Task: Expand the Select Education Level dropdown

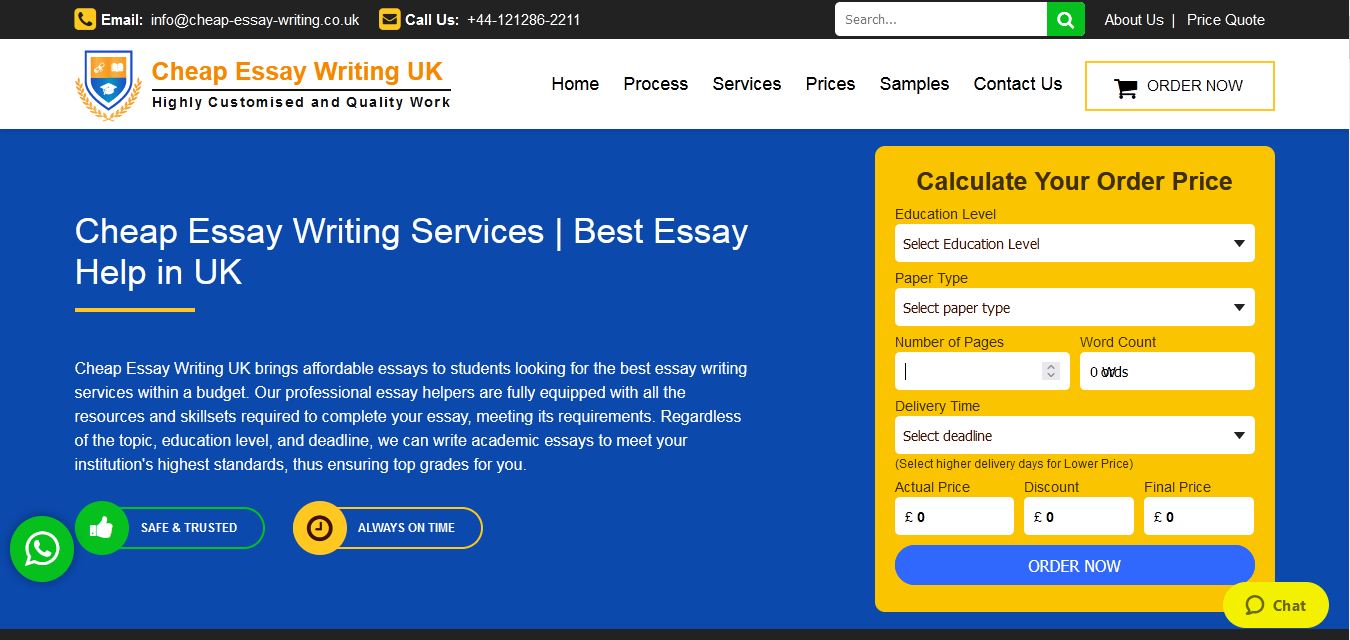Action: click(1074, 243)
